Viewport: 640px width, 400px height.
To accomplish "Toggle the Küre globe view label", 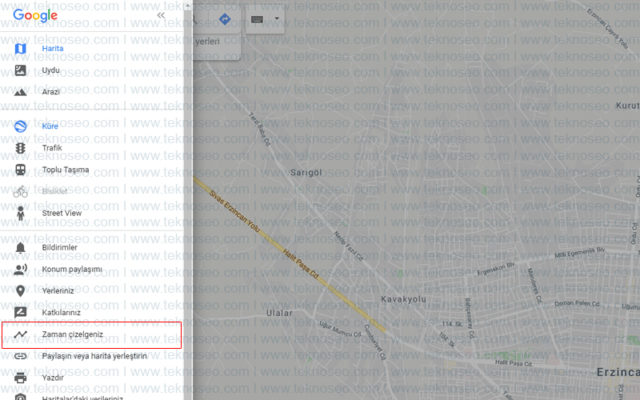I will click(50, 126).
